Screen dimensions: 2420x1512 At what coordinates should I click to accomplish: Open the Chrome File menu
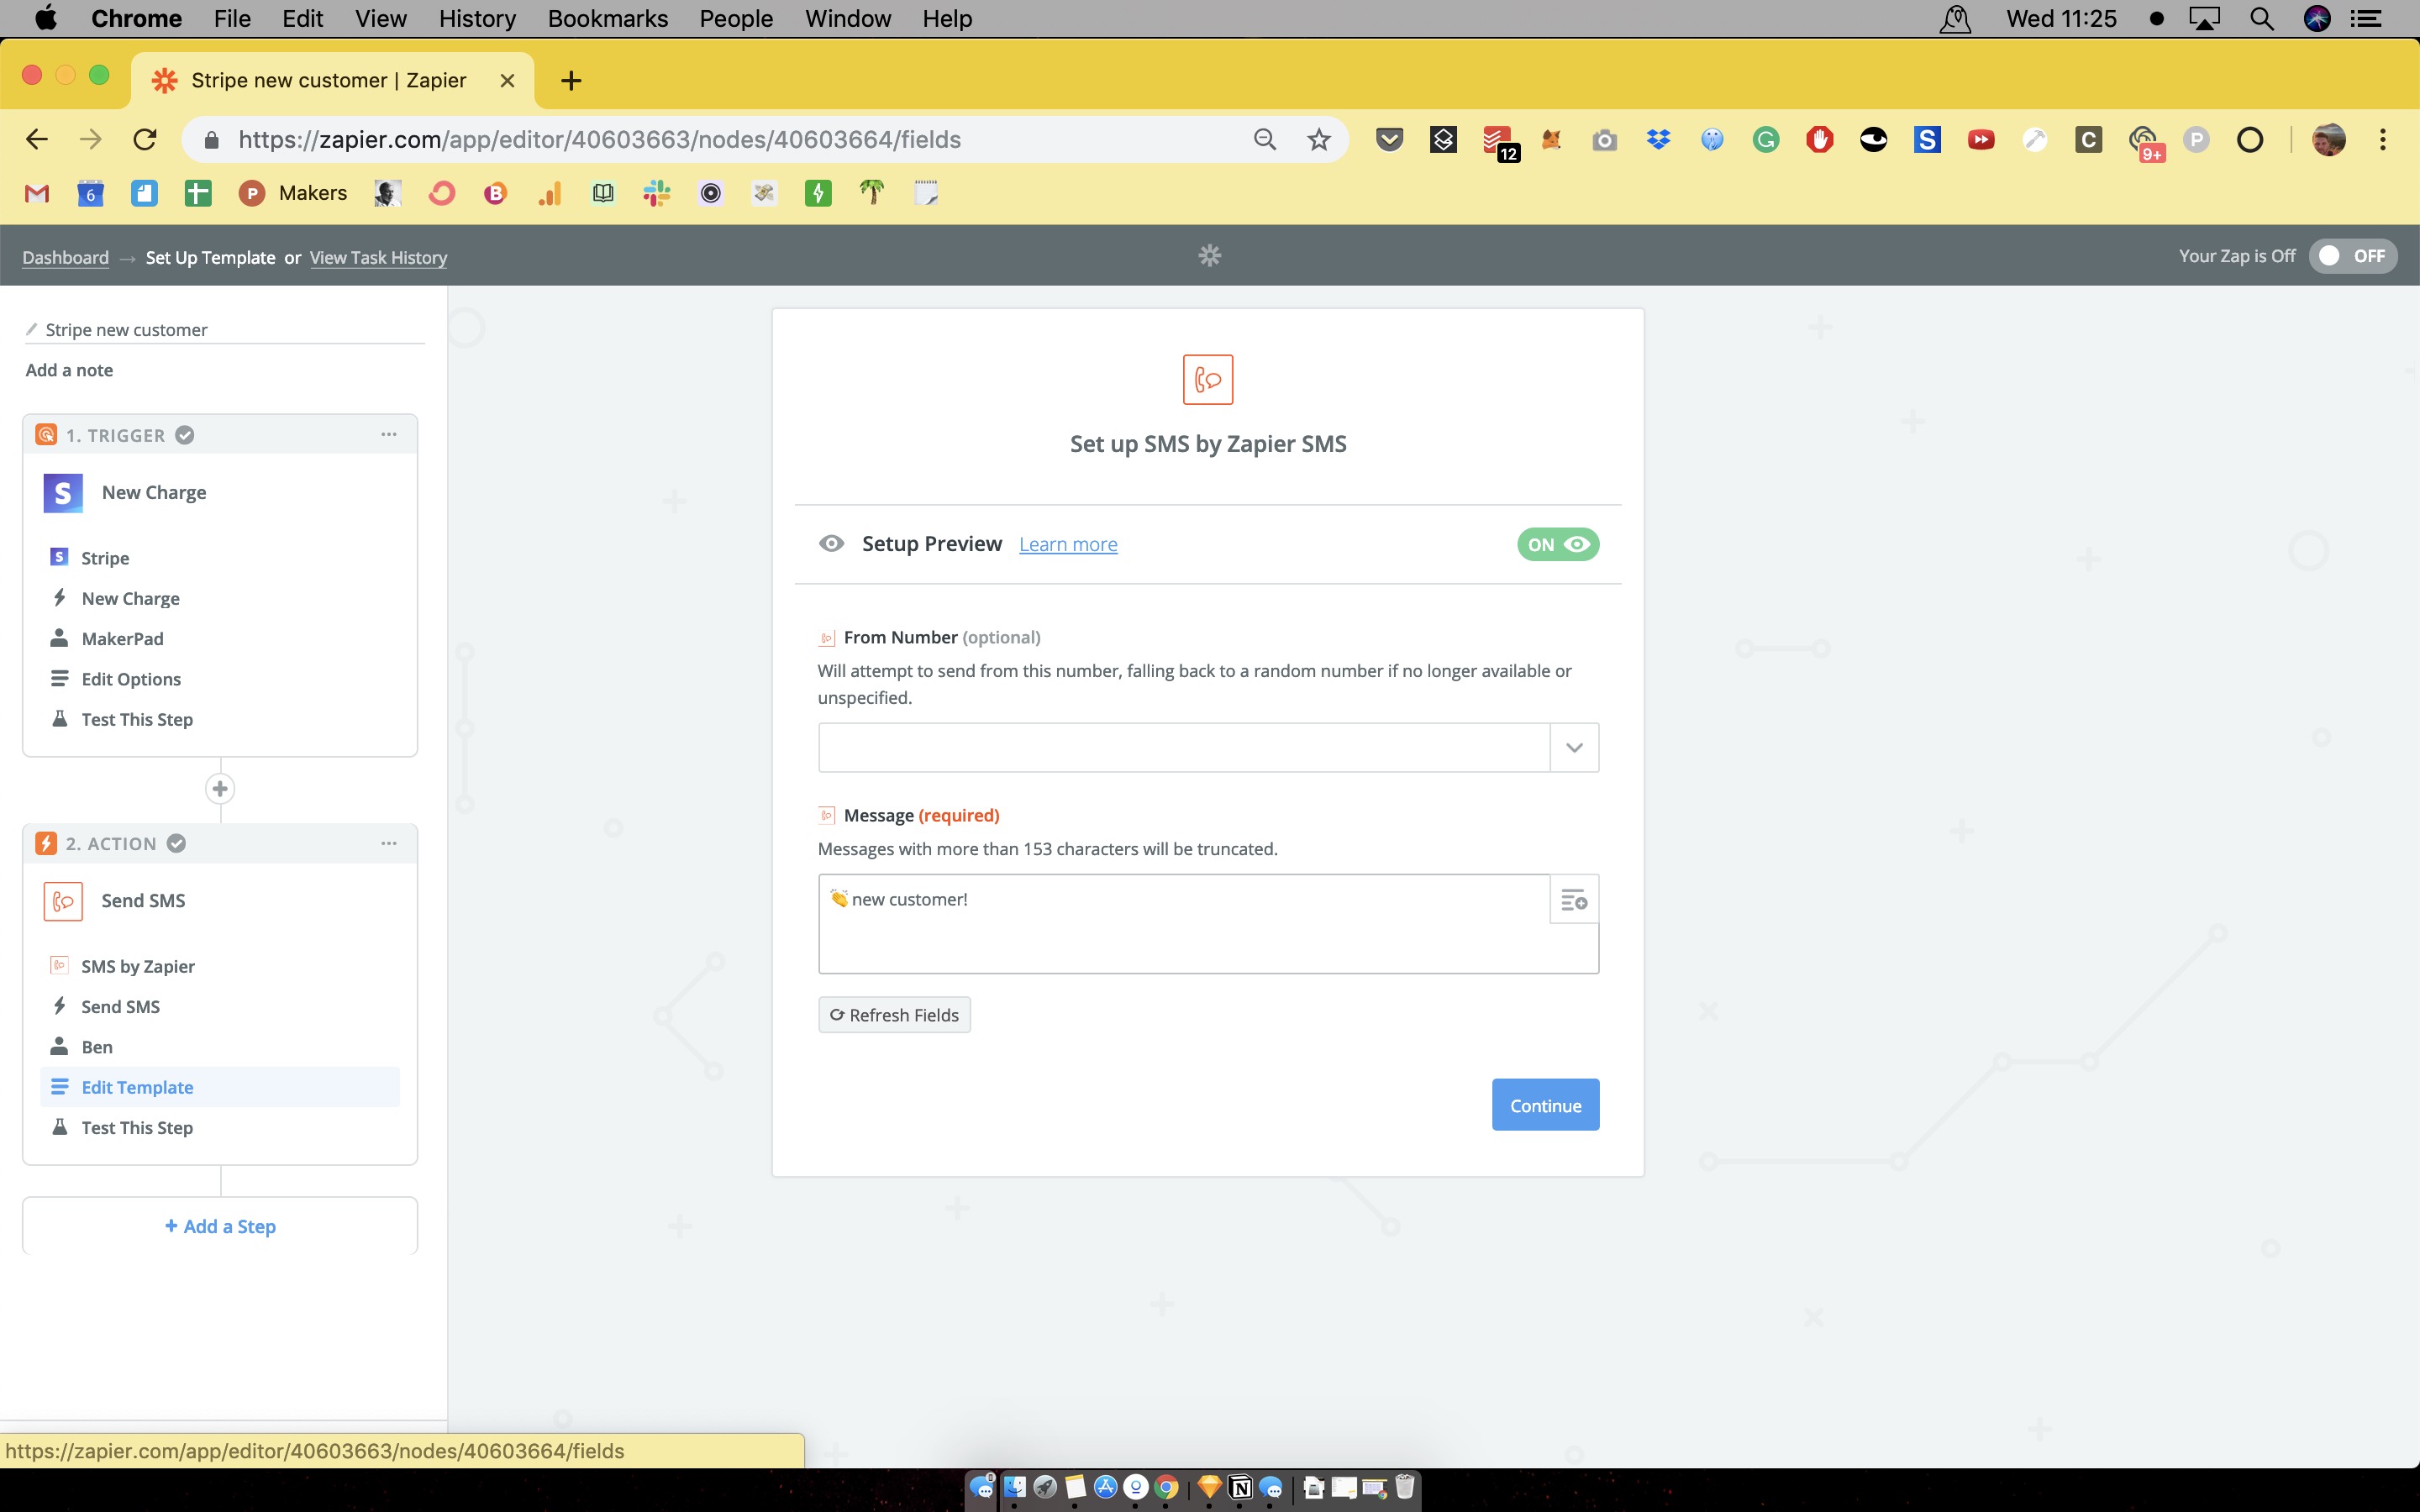pyautogui.click(x=232, y=18)
